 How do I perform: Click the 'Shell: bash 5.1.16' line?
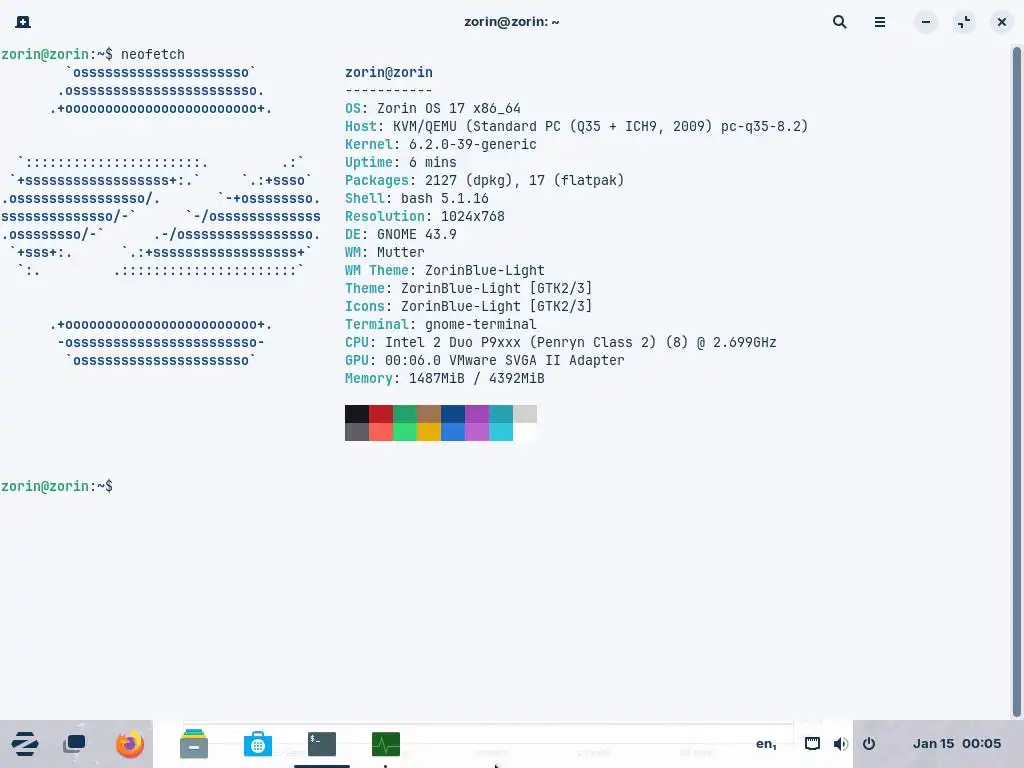pyautogui.click(x=417, y=199)
